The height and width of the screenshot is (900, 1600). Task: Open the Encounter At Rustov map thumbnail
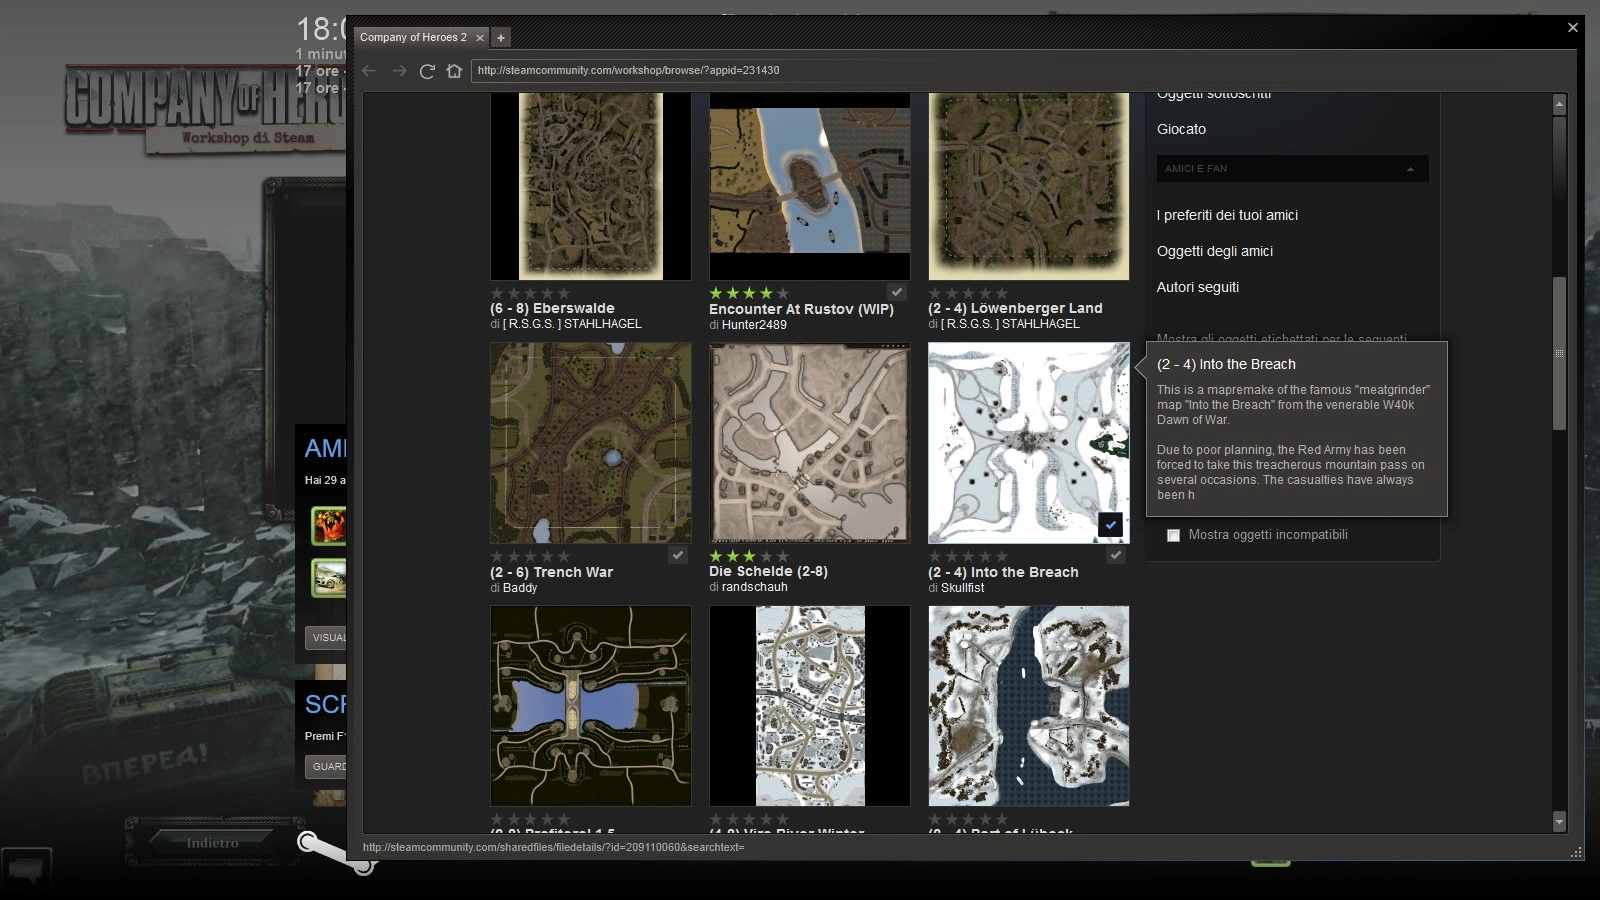(810, 186)
